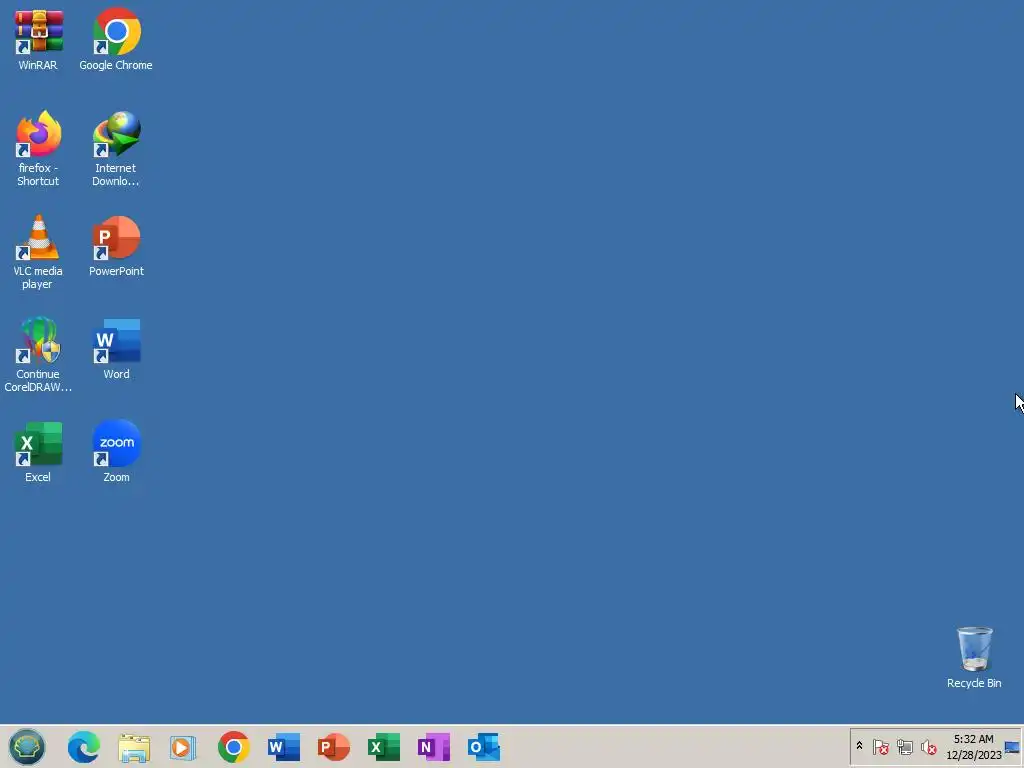Launch Excel from the taskbar
1024x768 pixels.
click(384, 747)
